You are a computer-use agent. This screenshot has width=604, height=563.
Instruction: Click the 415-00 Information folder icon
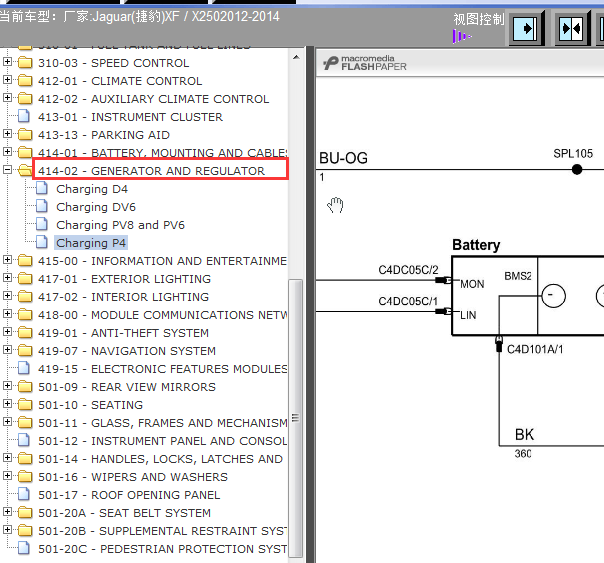point(25,261)
